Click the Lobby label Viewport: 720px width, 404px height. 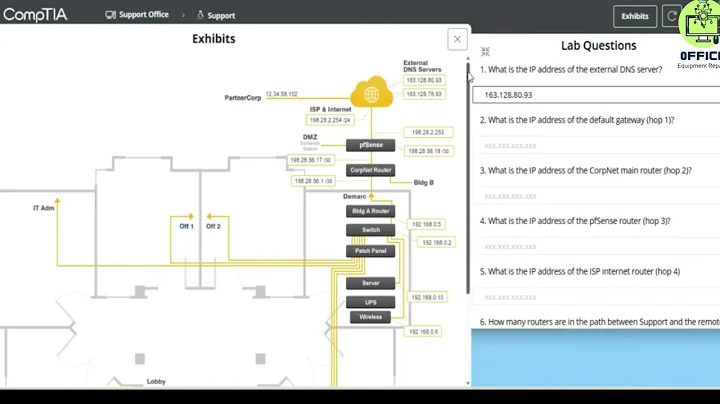coord(156,382)
